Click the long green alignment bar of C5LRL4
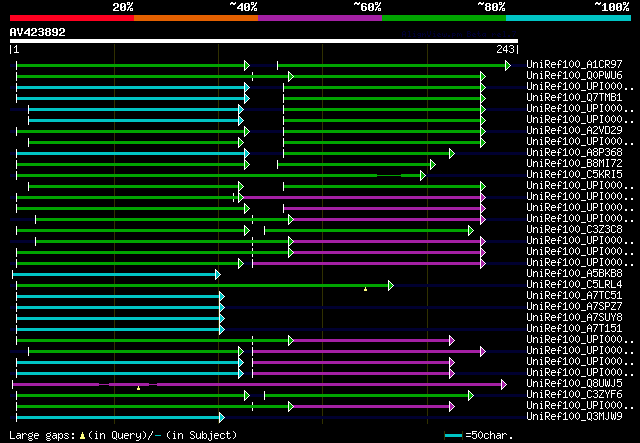This screenshot has height=443, width=640. click(x=203, y=285)
